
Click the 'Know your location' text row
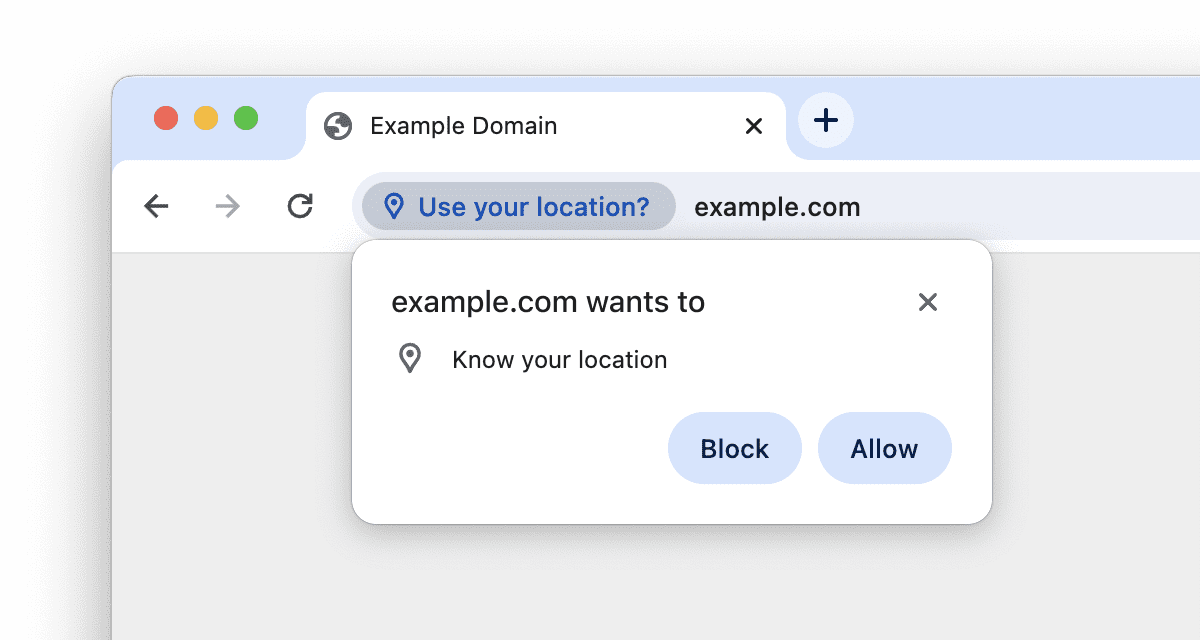coord(560,359)
